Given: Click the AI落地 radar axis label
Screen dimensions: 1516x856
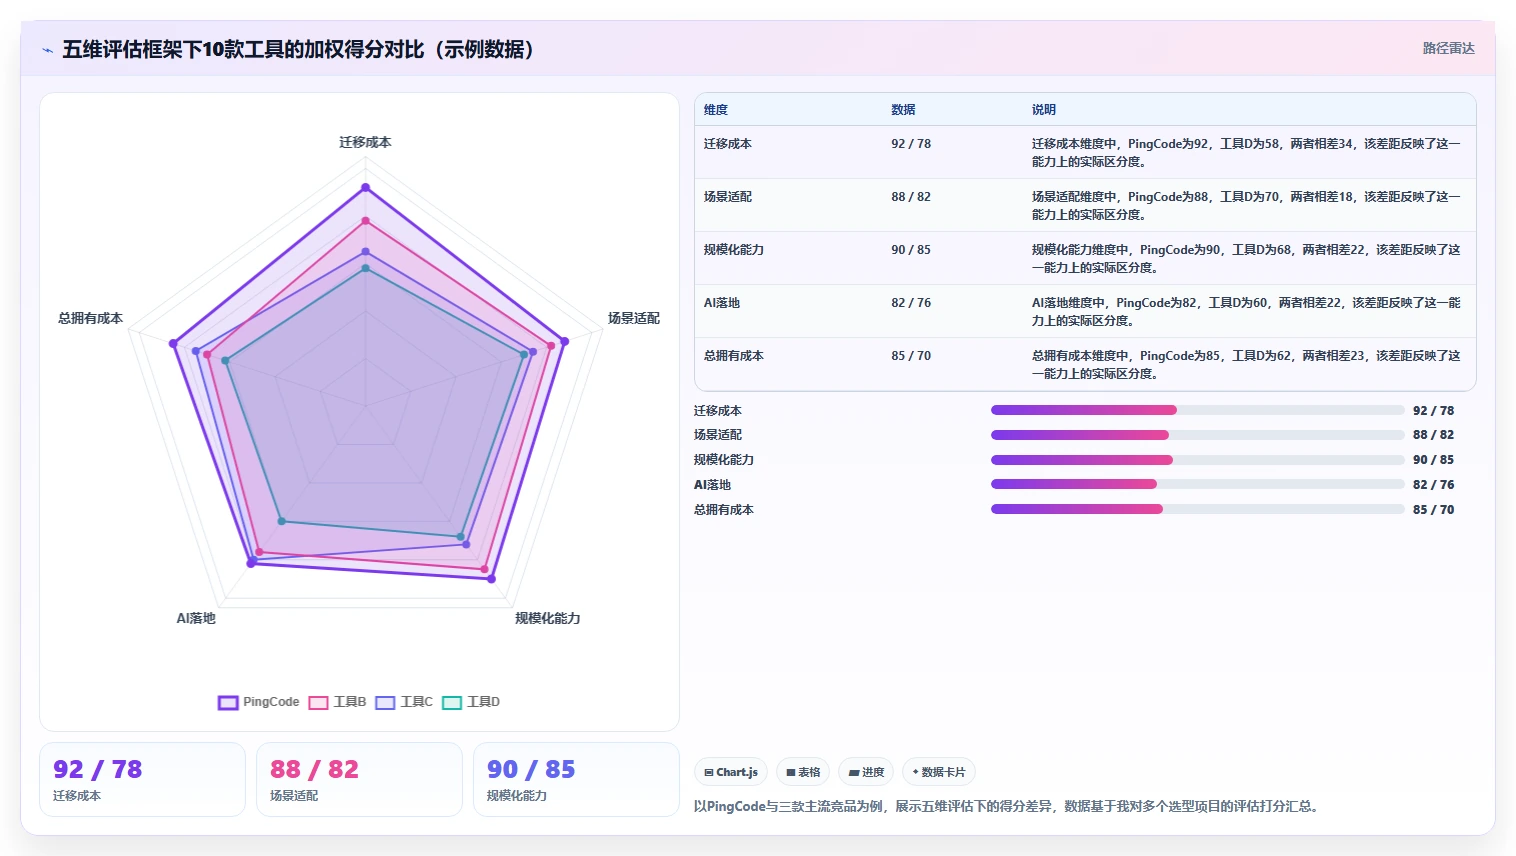Looking at the screenshot, I should click(x=196, y=618).
